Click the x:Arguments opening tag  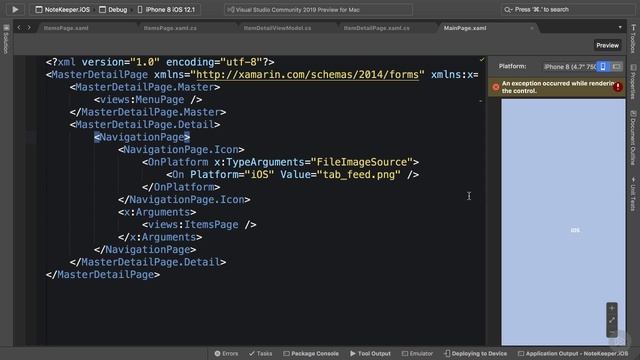(157, 212)
